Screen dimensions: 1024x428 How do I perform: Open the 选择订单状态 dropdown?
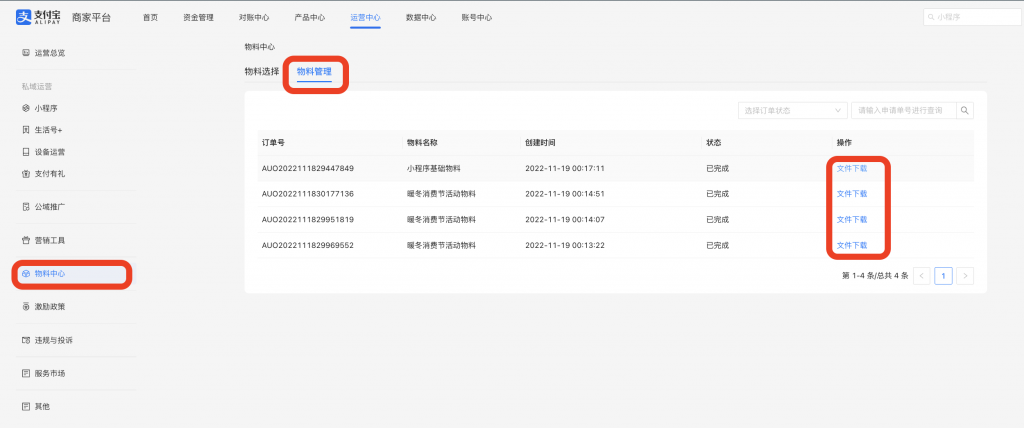coord(793,110)
